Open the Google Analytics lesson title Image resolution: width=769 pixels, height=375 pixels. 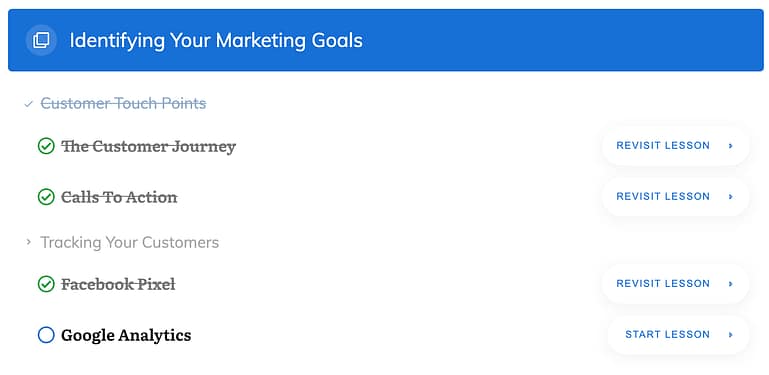126,335
